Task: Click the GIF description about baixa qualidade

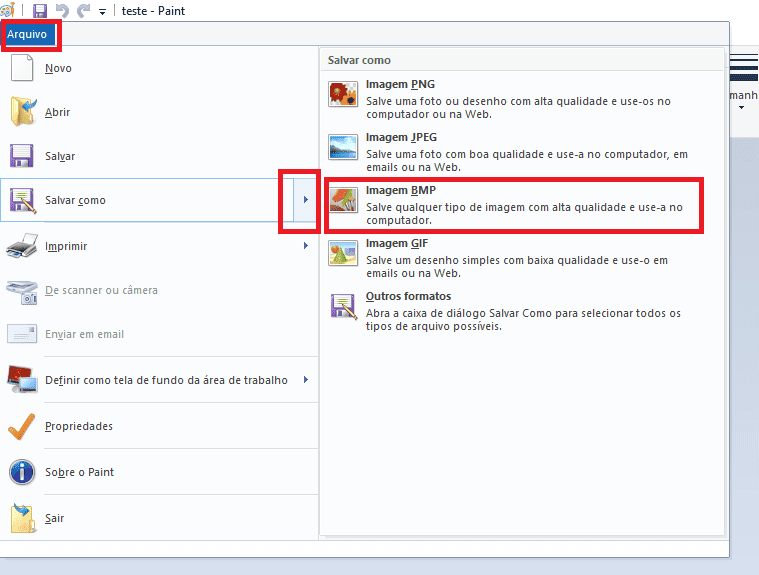Action: click(516, 267)
